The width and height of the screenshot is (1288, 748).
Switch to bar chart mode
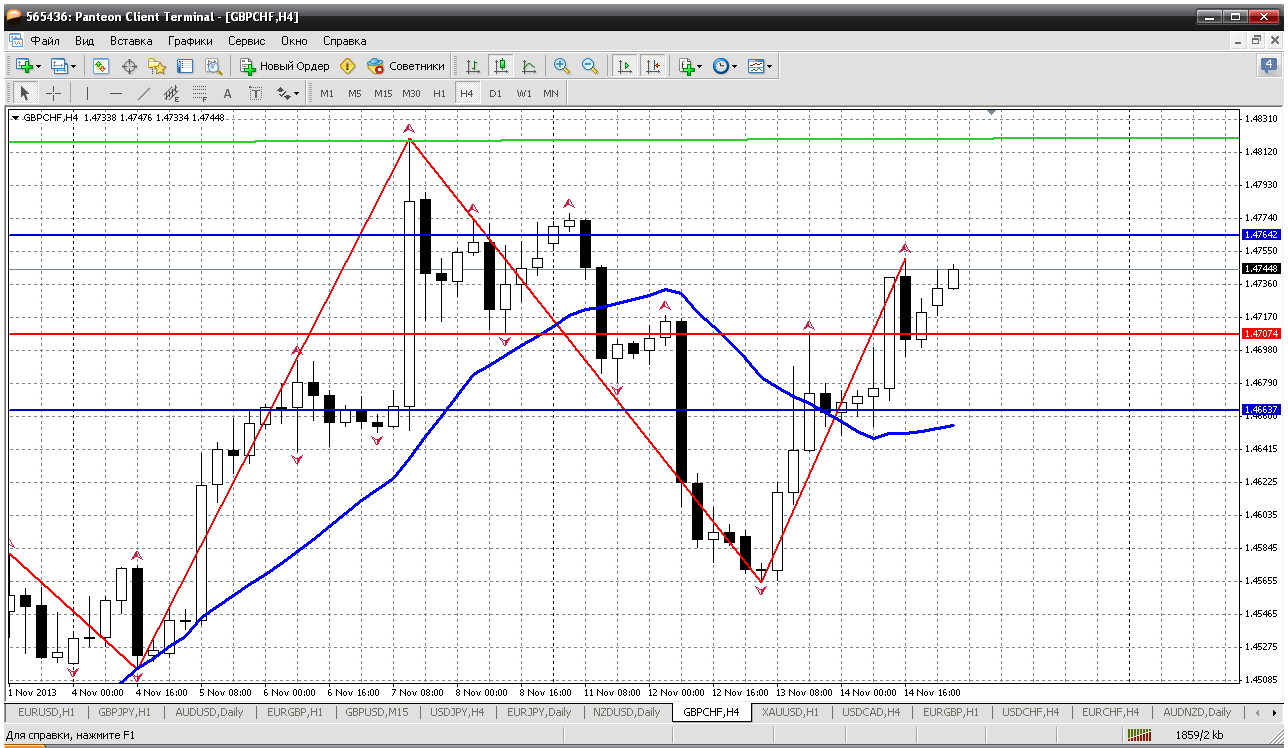473,66
